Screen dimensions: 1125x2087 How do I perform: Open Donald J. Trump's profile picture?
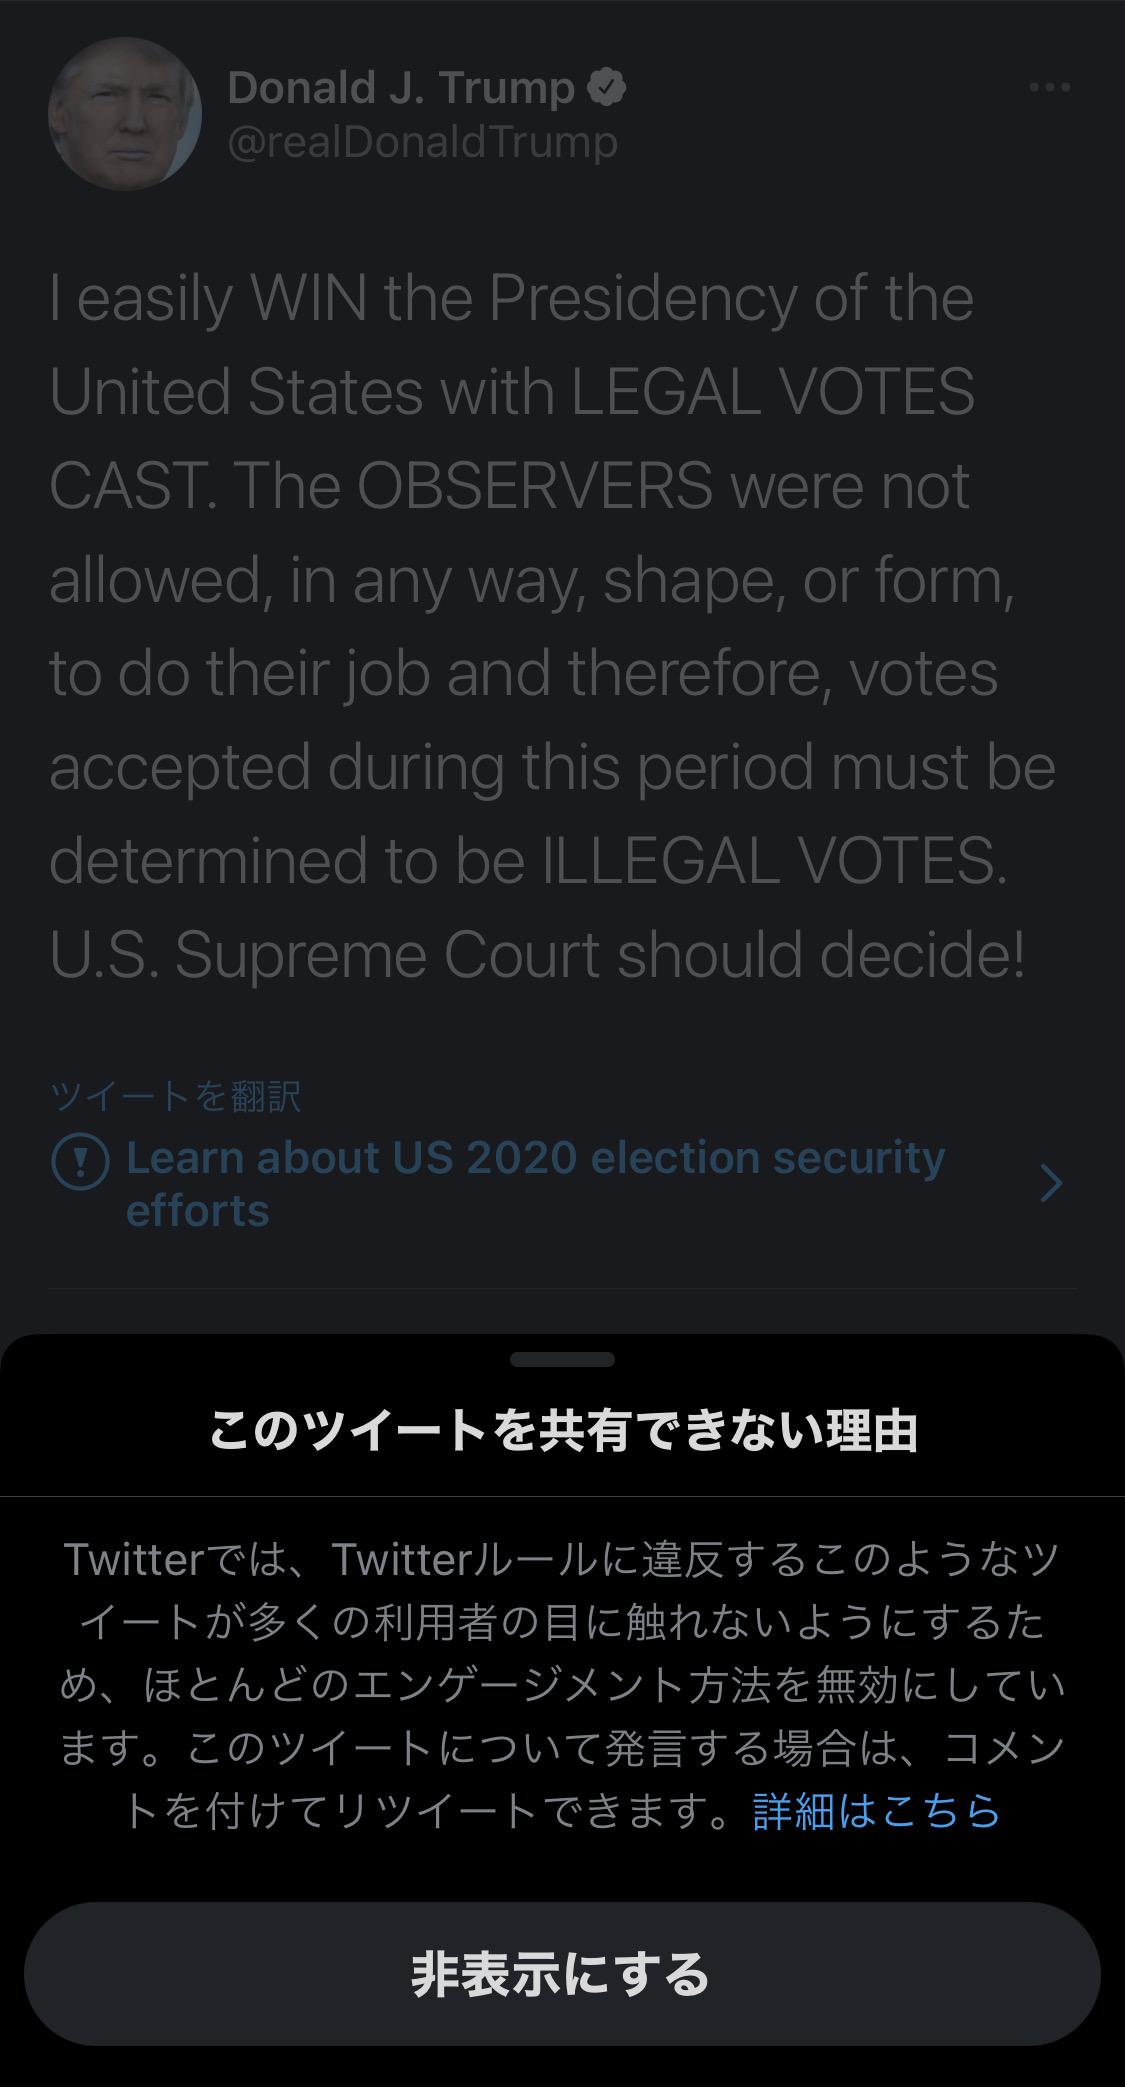[x=125, y=113]
